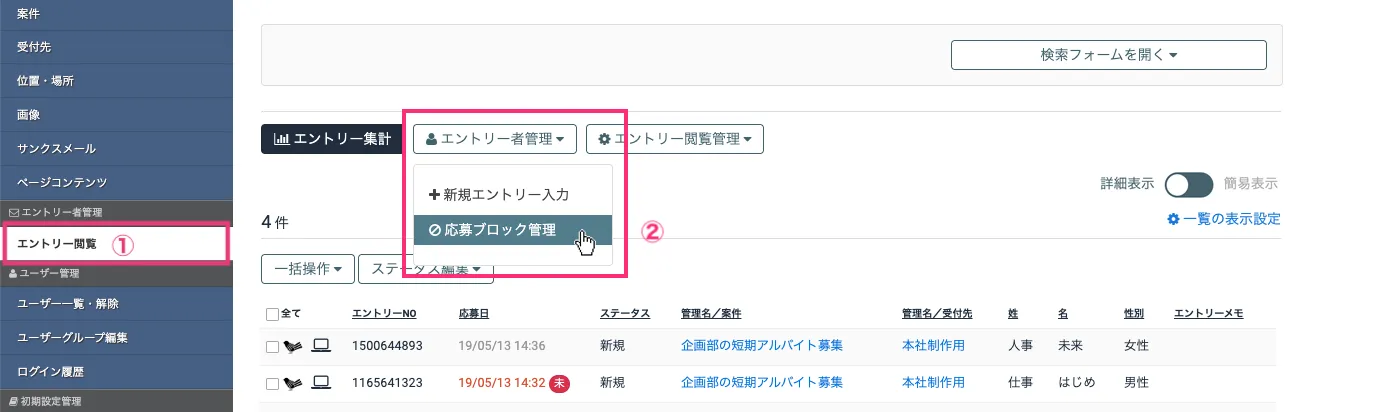Select the checkbox for entry 1165641323

pos(273,383)
